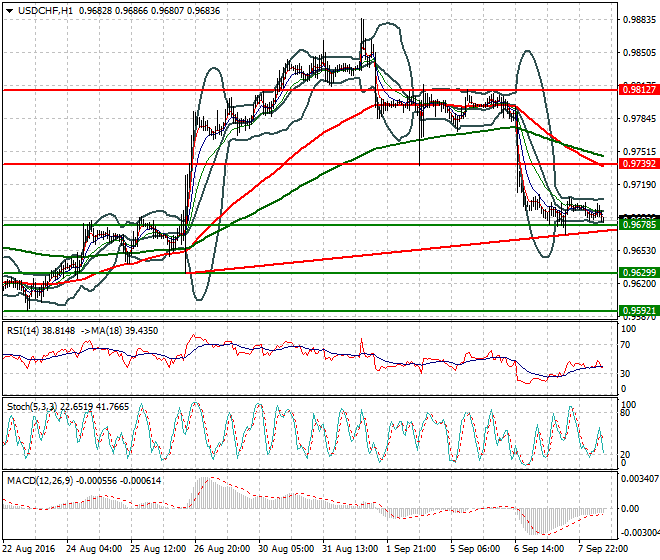Viewport: 660px width, 560px height.
Task: Select the MACD(12,26,9) indicator label
Action: tap(40, 480)
